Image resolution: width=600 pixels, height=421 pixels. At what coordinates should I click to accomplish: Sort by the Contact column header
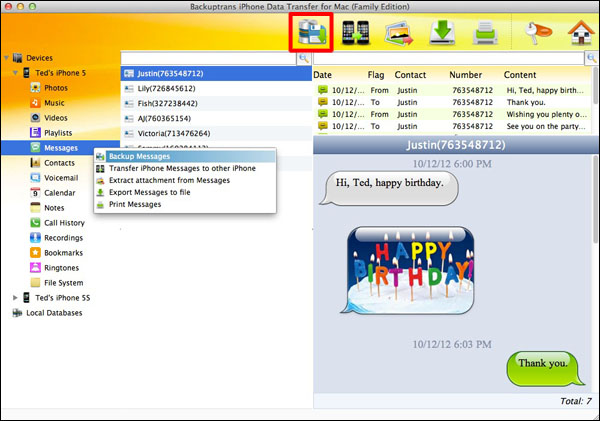click(410, 75)
